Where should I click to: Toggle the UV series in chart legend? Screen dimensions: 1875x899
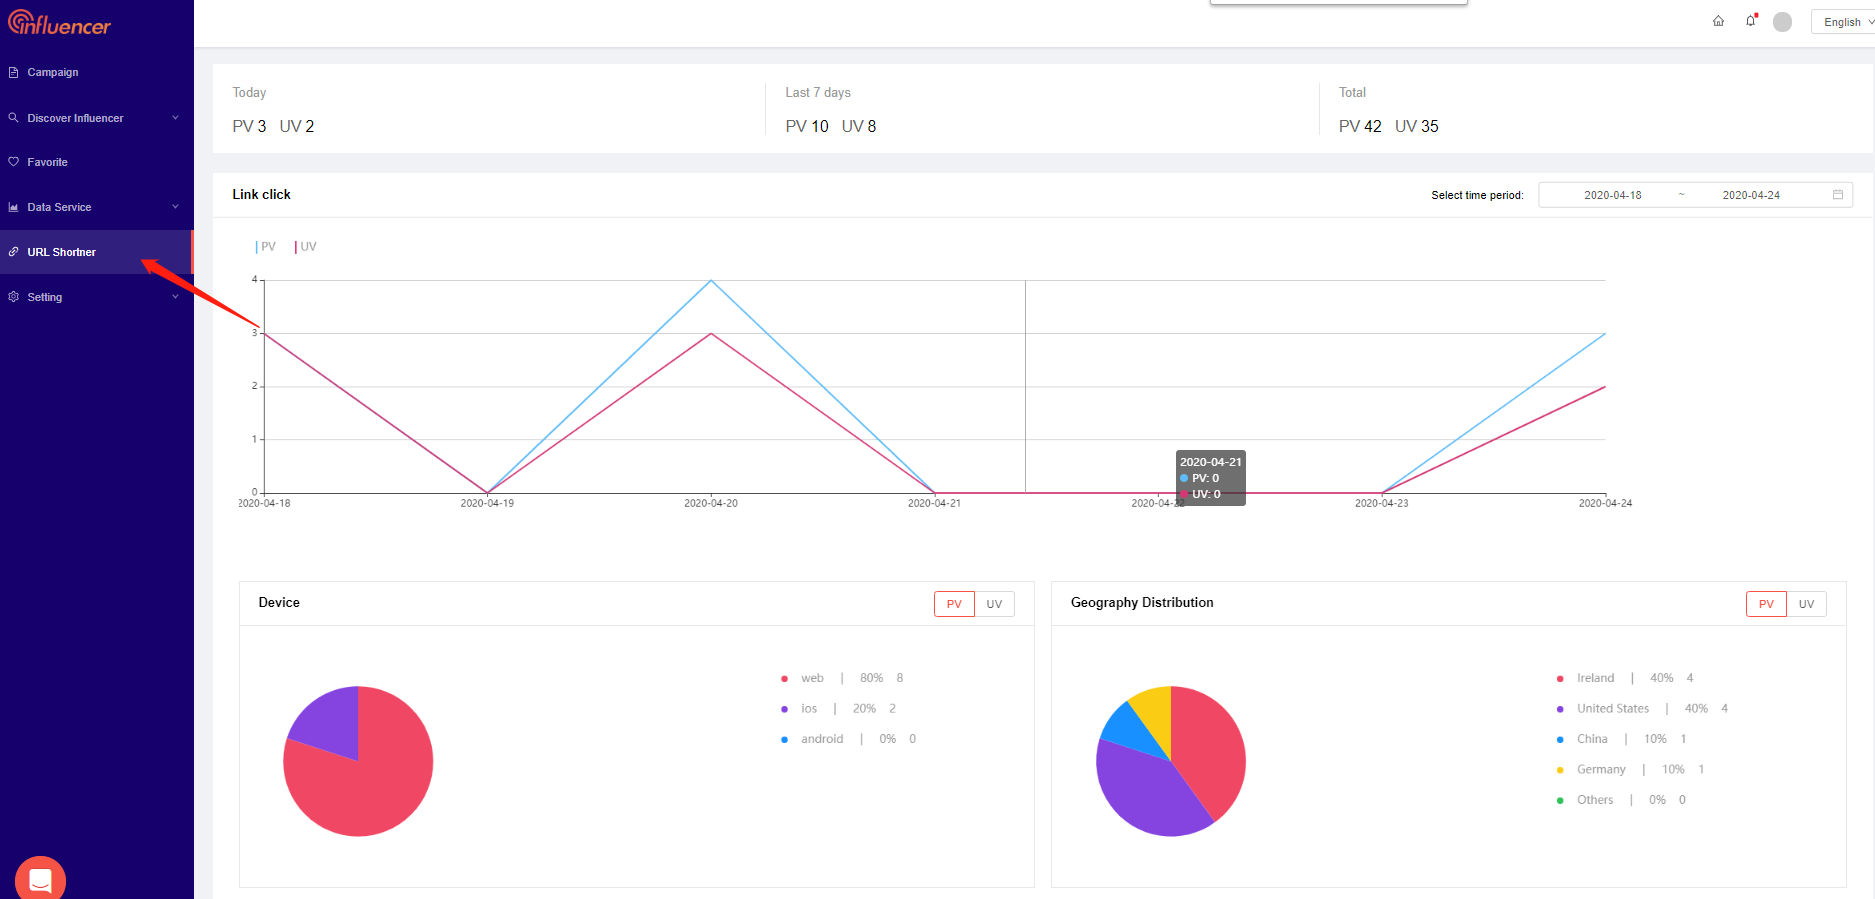coord(306,247)
